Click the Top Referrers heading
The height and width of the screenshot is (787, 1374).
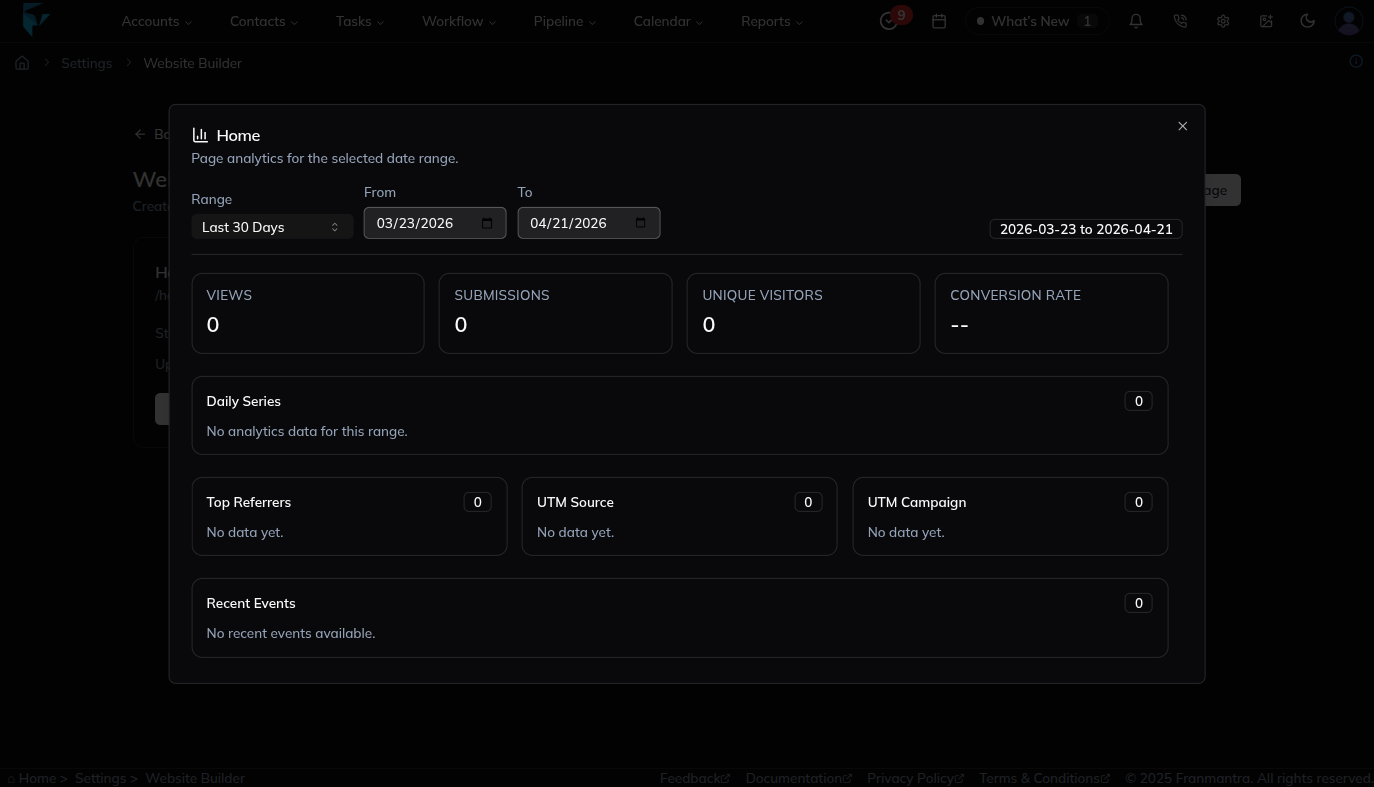pyautogui.click(x=248, y=502)
